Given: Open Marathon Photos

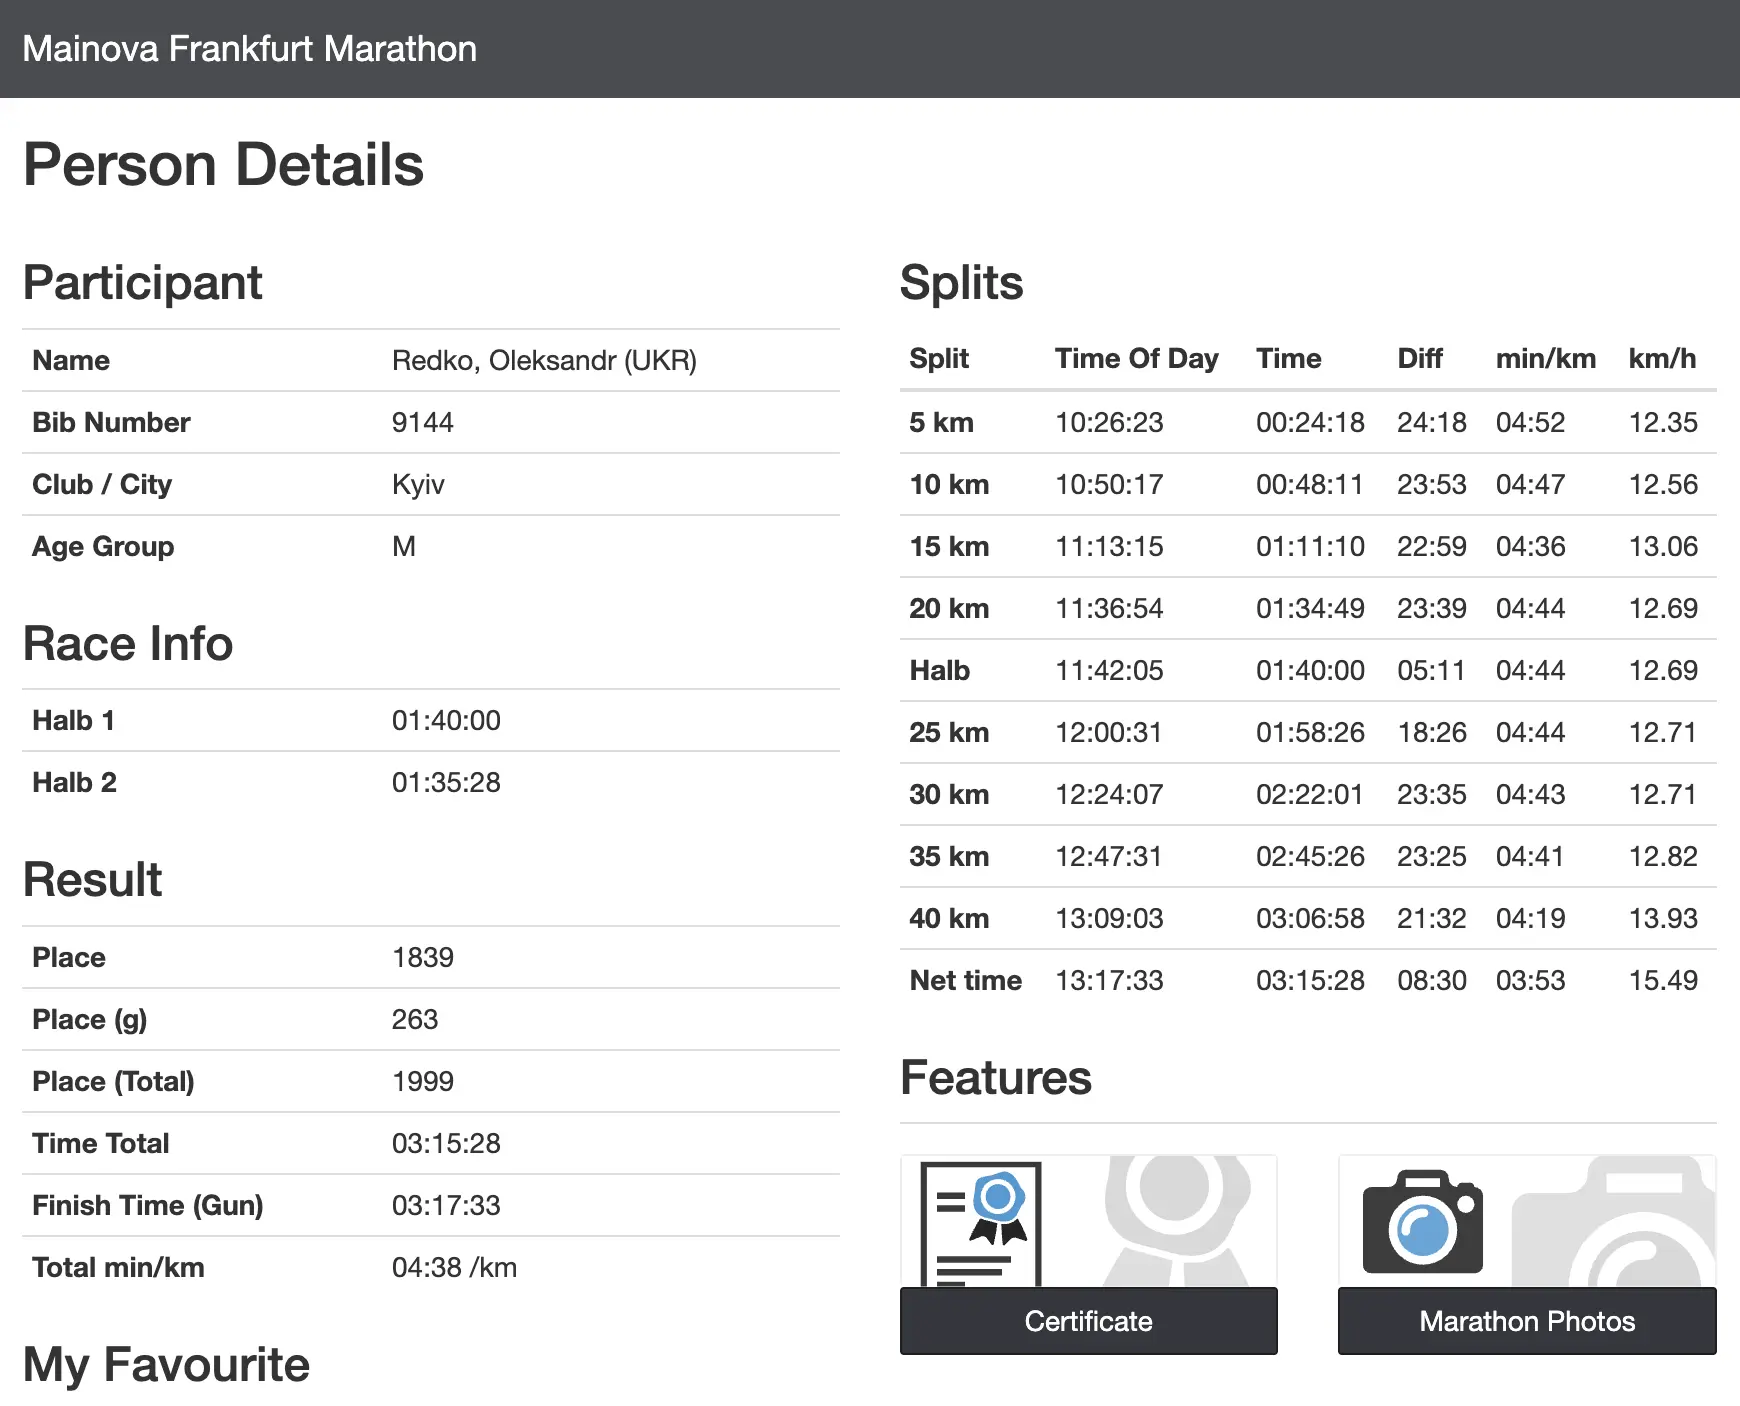Looking at the screenshot, I should pos(1526,1321).
